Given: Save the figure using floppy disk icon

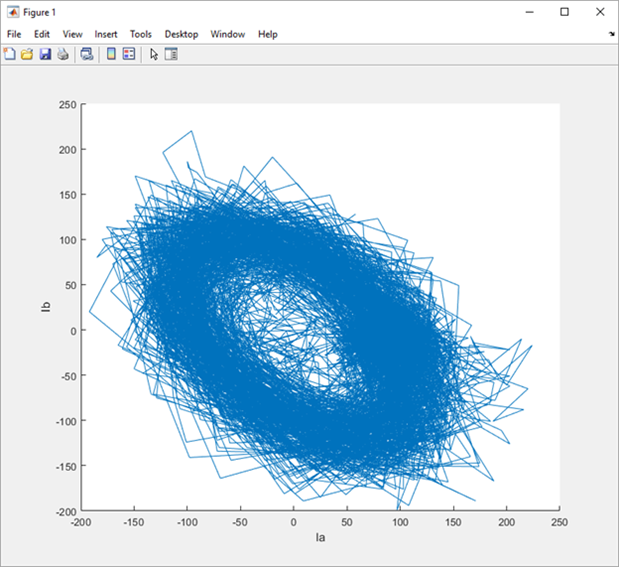Looking at the screenshot, I should (x=45, y=54).
